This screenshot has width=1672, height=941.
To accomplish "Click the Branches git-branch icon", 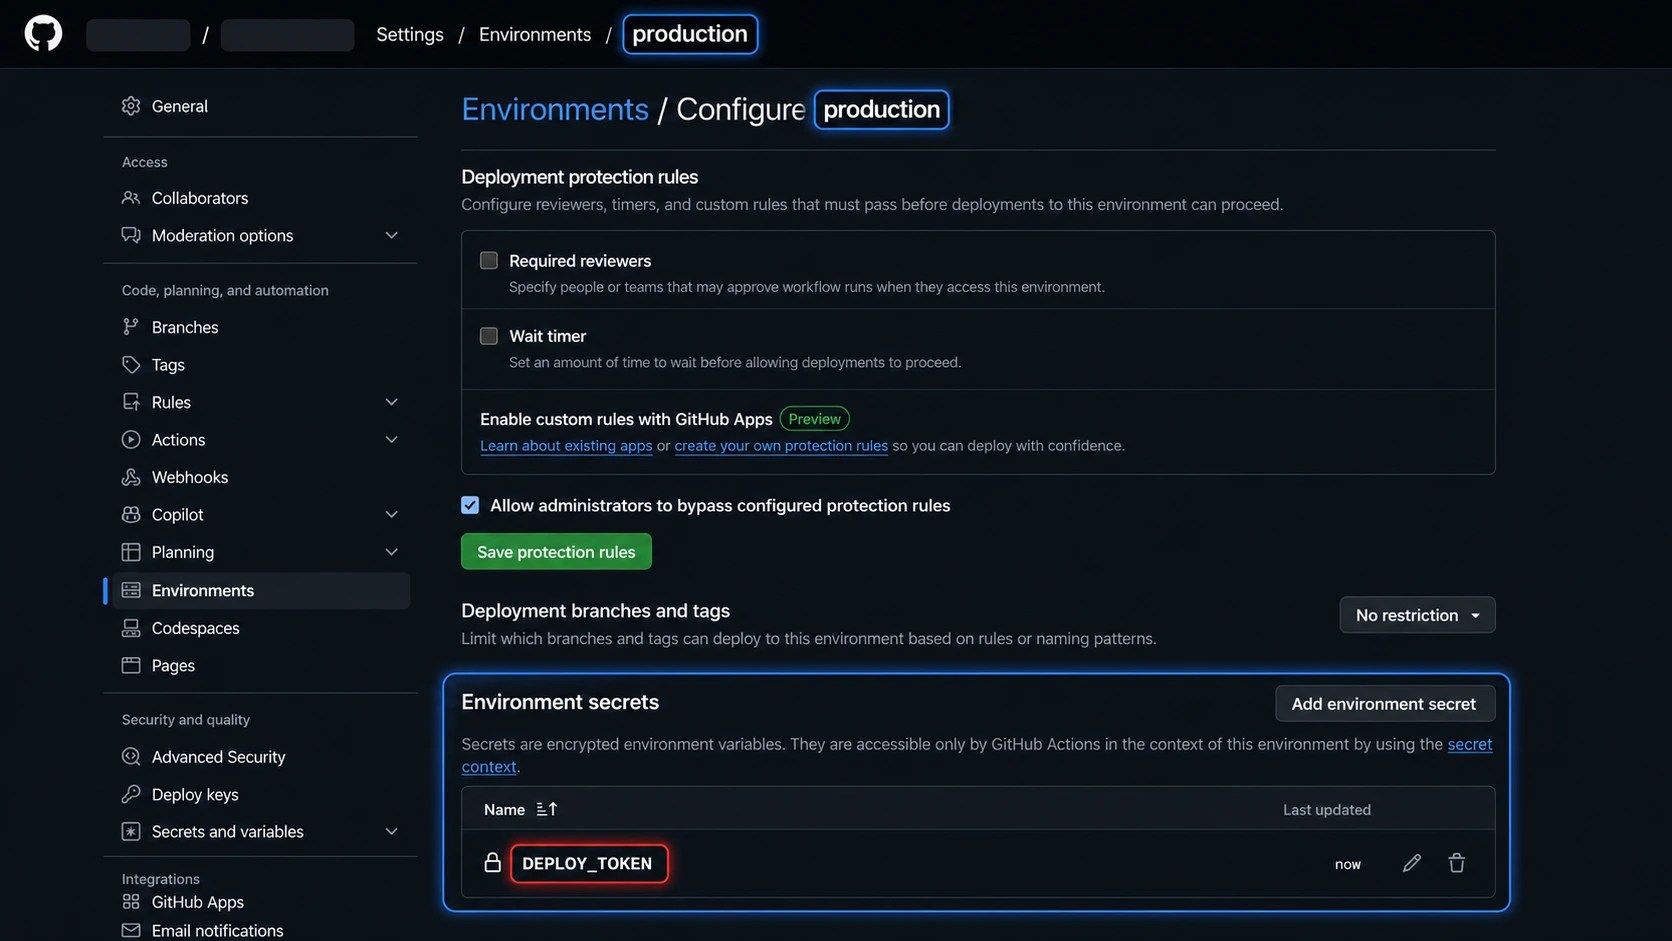I will coord(131,327).
